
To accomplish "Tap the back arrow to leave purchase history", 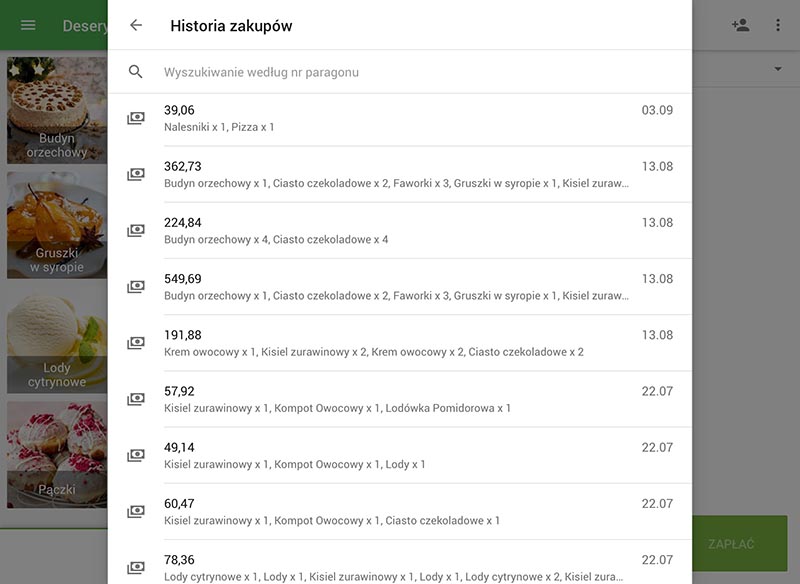I will tap(135, 26).
